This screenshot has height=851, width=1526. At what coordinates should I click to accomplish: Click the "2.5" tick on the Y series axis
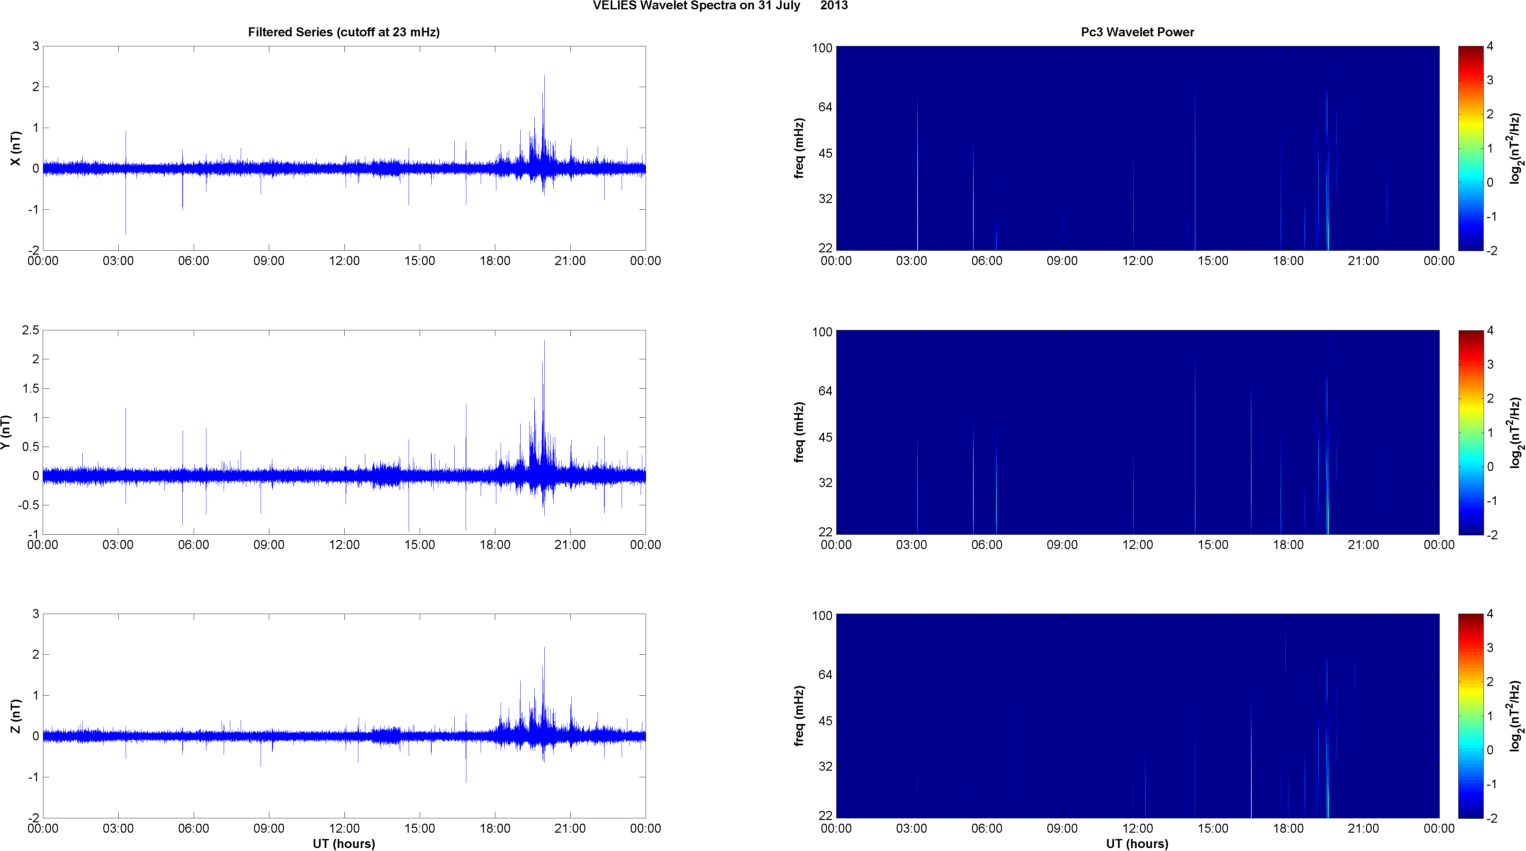[30, 330]
